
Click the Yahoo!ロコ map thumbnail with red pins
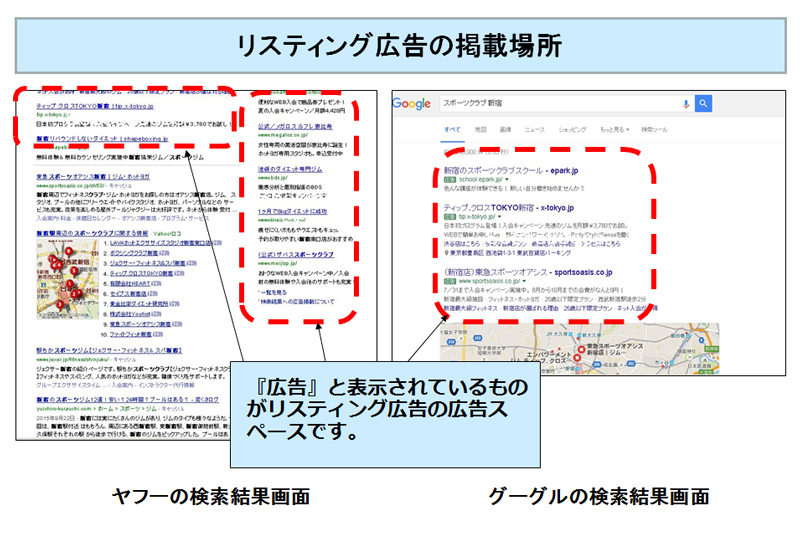pos(67,279)
